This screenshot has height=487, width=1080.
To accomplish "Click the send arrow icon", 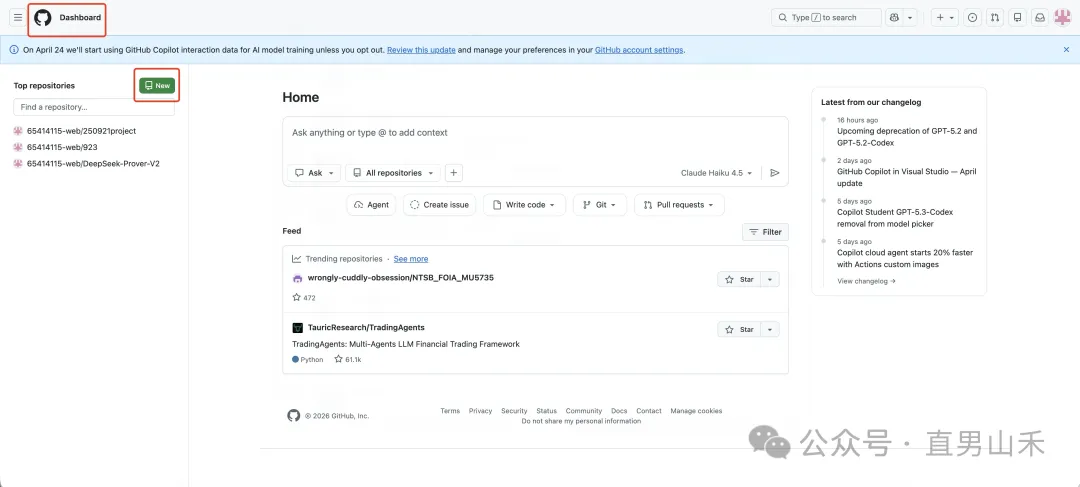I will (775, 173).
